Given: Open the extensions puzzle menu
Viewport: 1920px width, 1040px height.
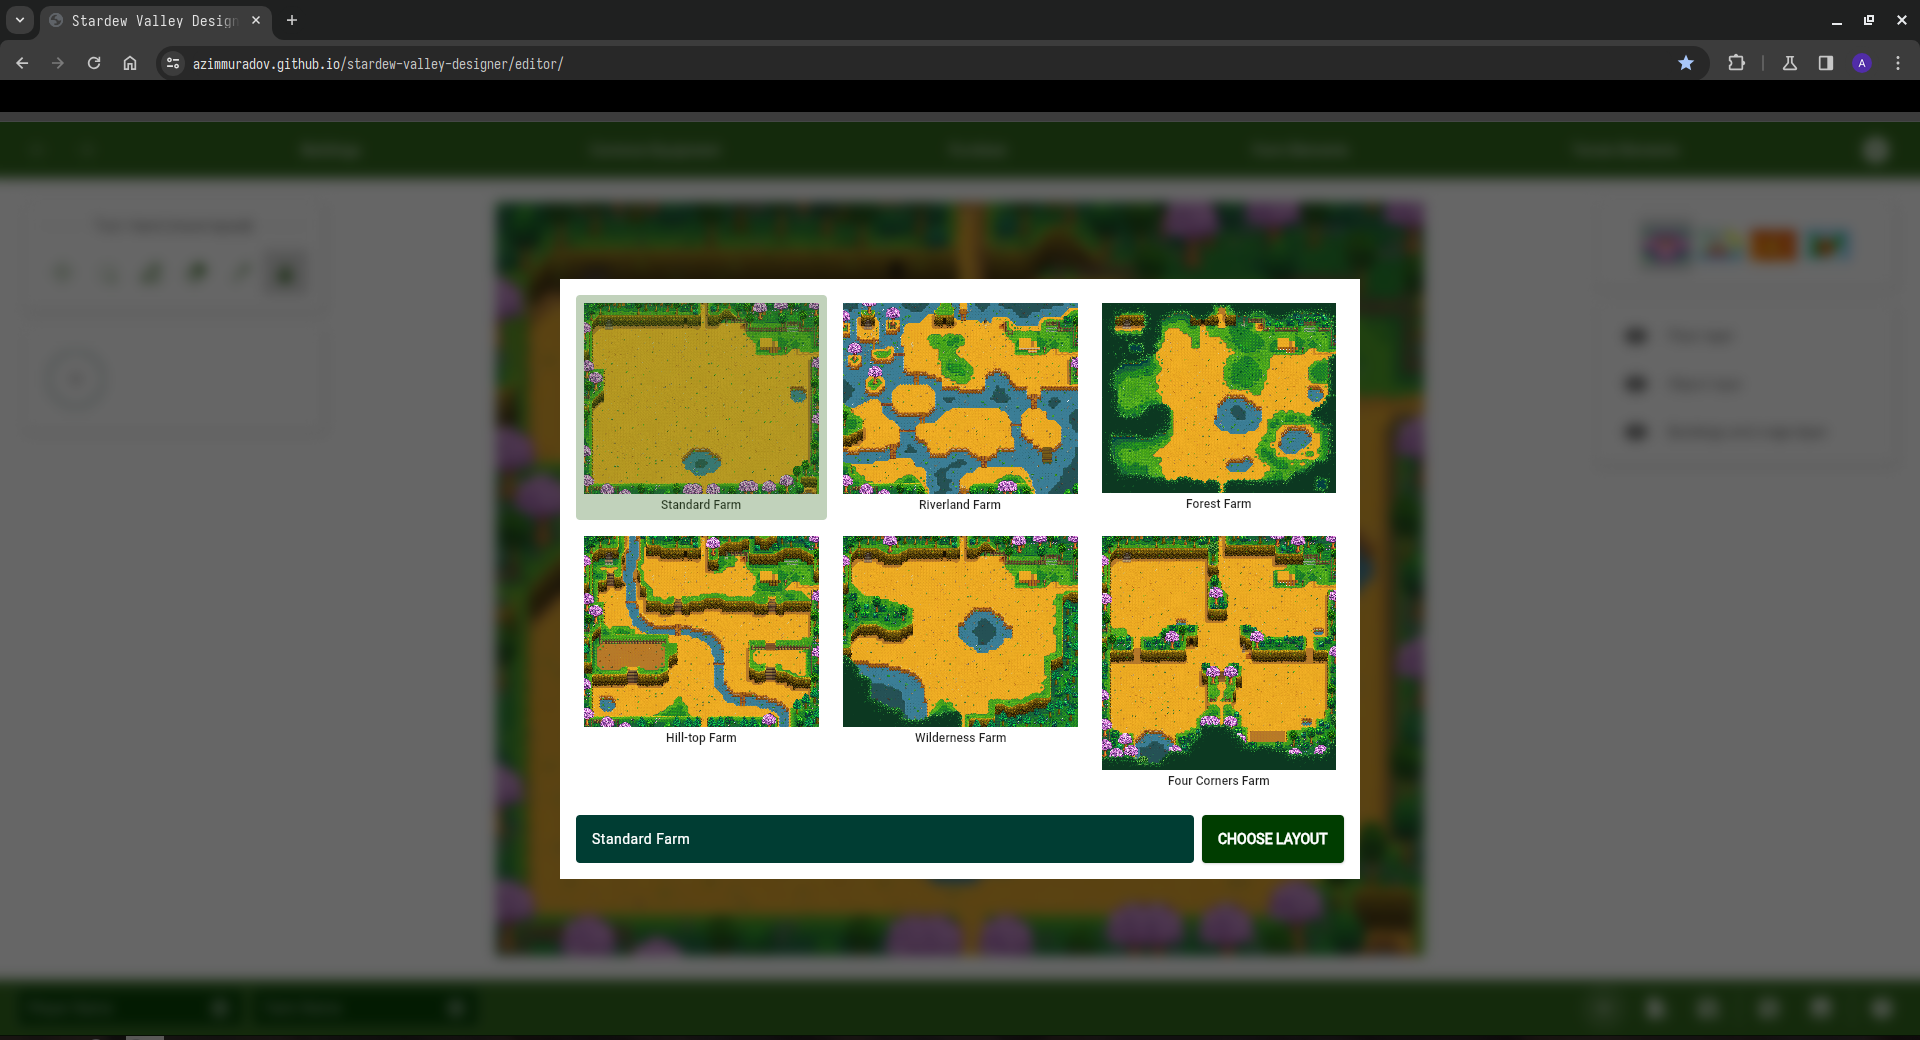Looking at the screenshot, I should pyautogui.click(x=1736, y=63).
